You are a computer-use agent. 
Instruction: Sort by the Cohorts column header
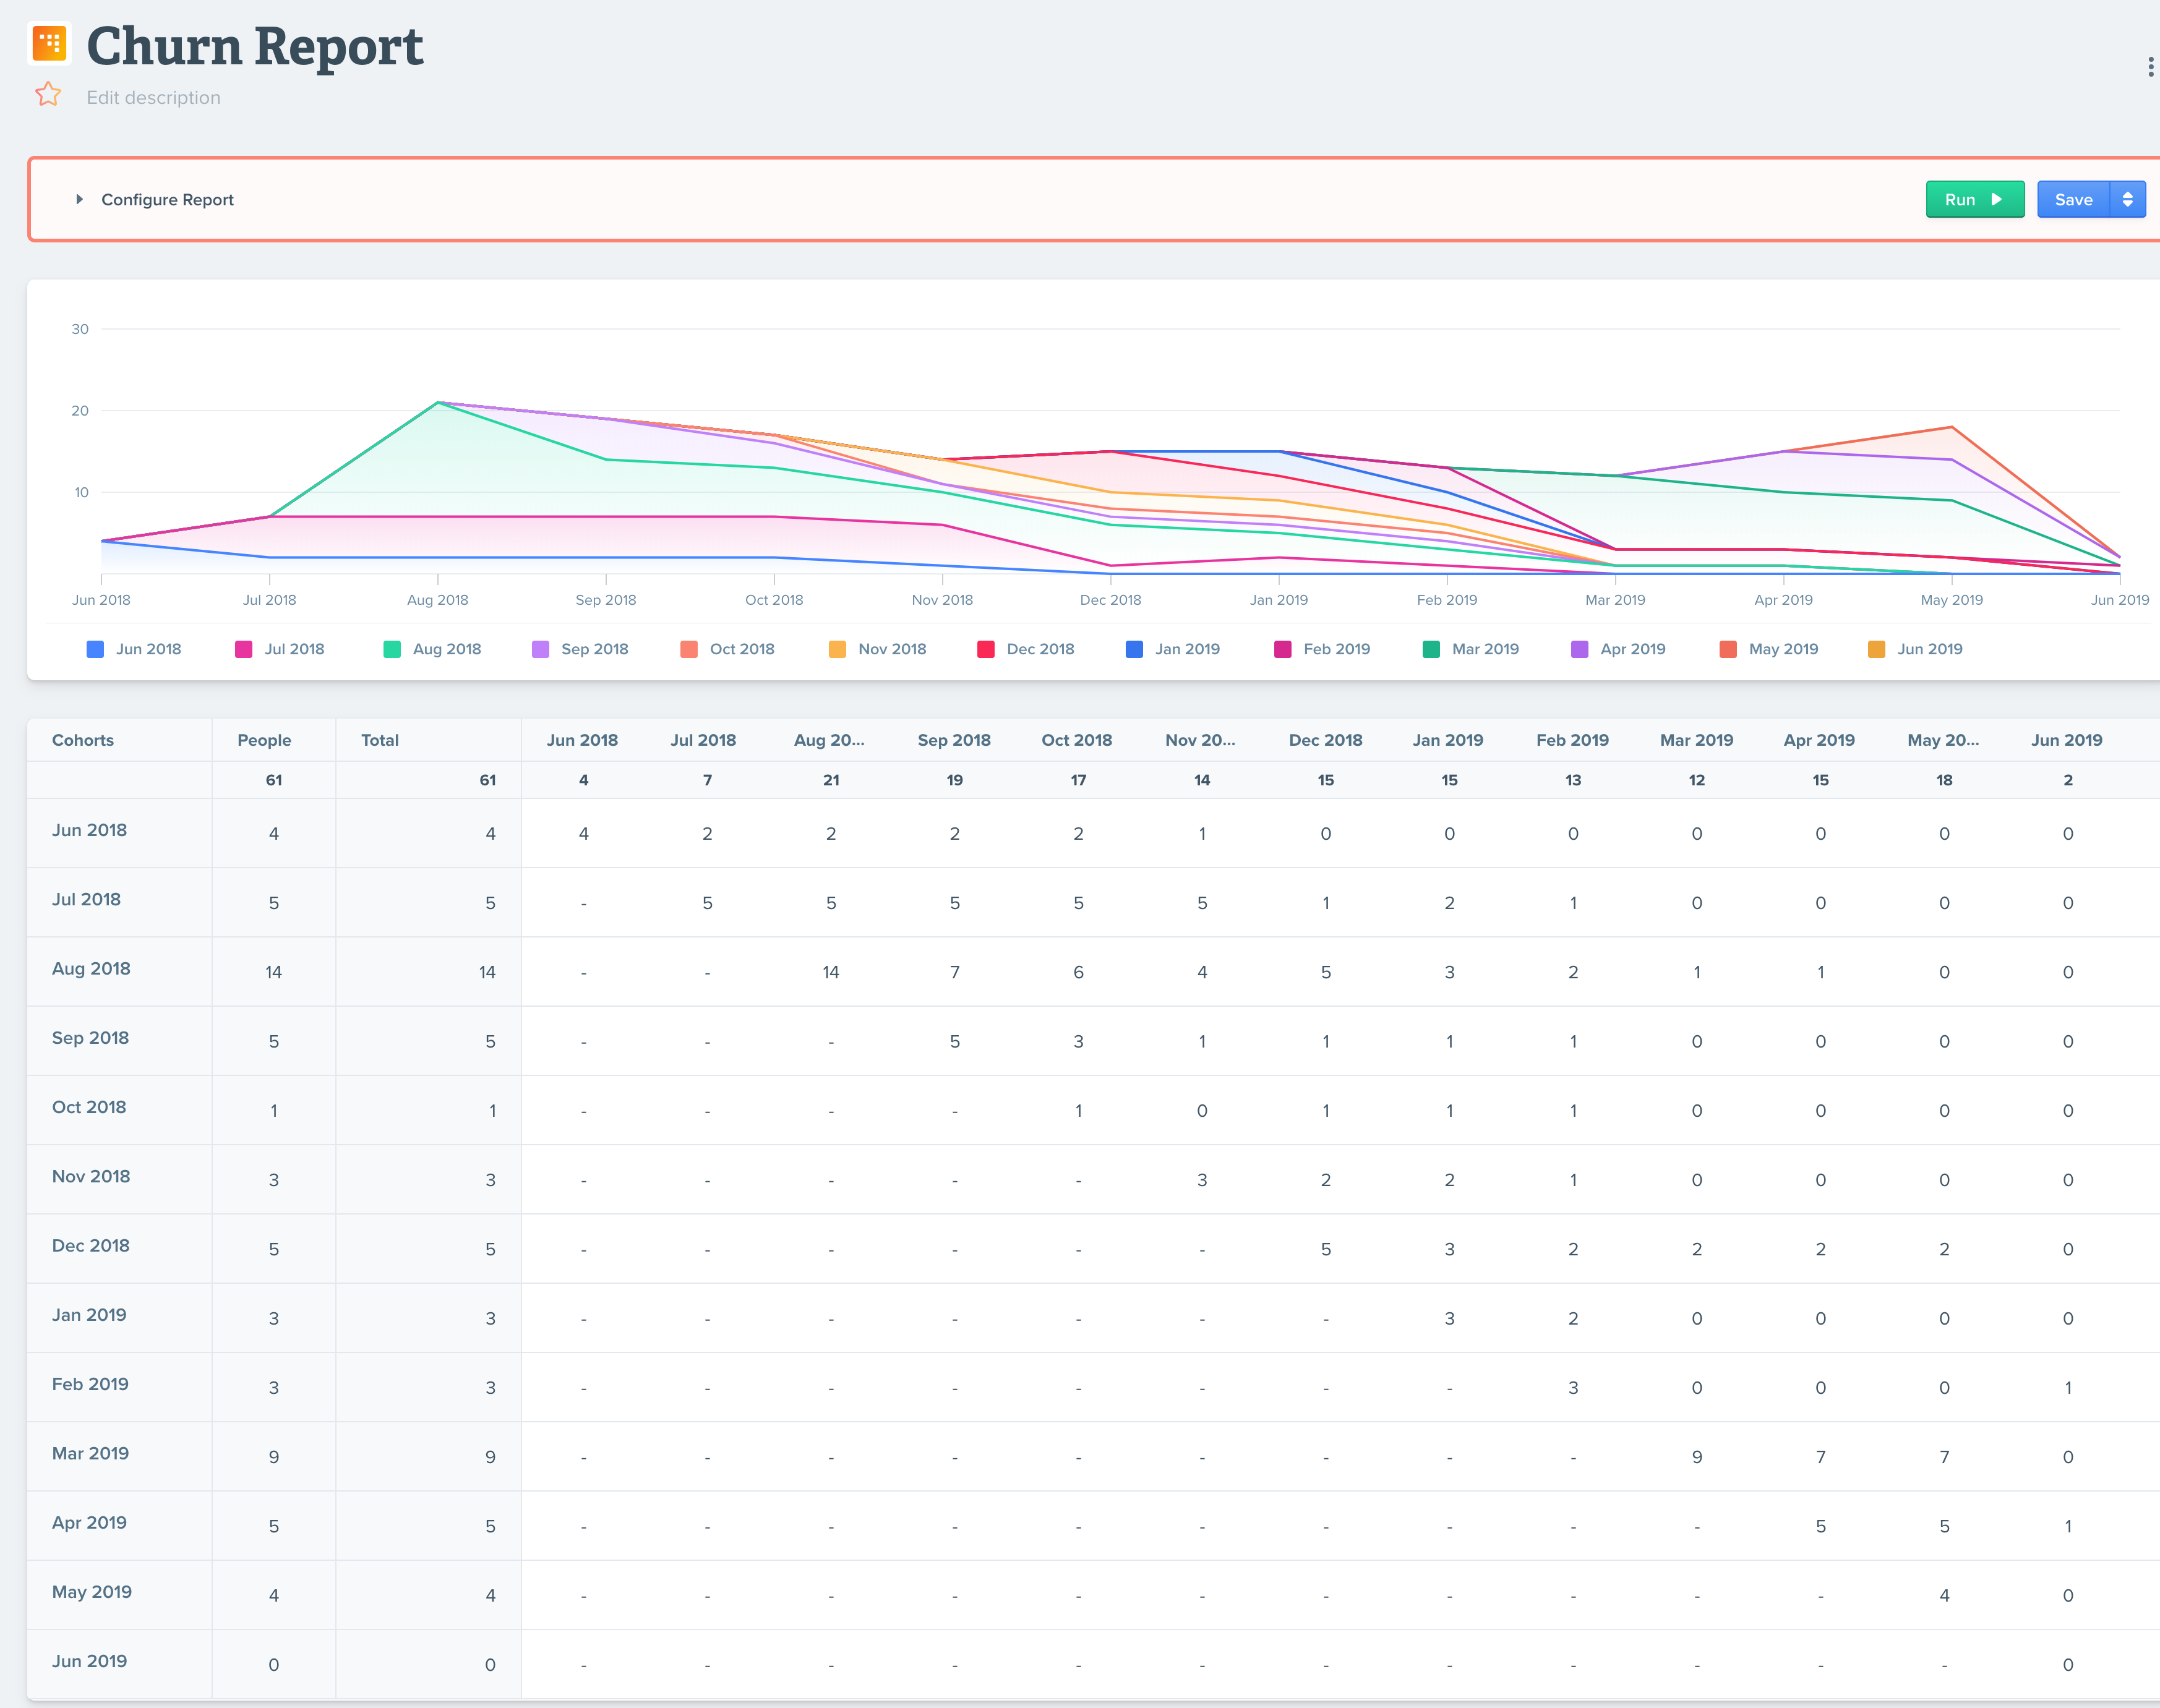coord(83,741)
